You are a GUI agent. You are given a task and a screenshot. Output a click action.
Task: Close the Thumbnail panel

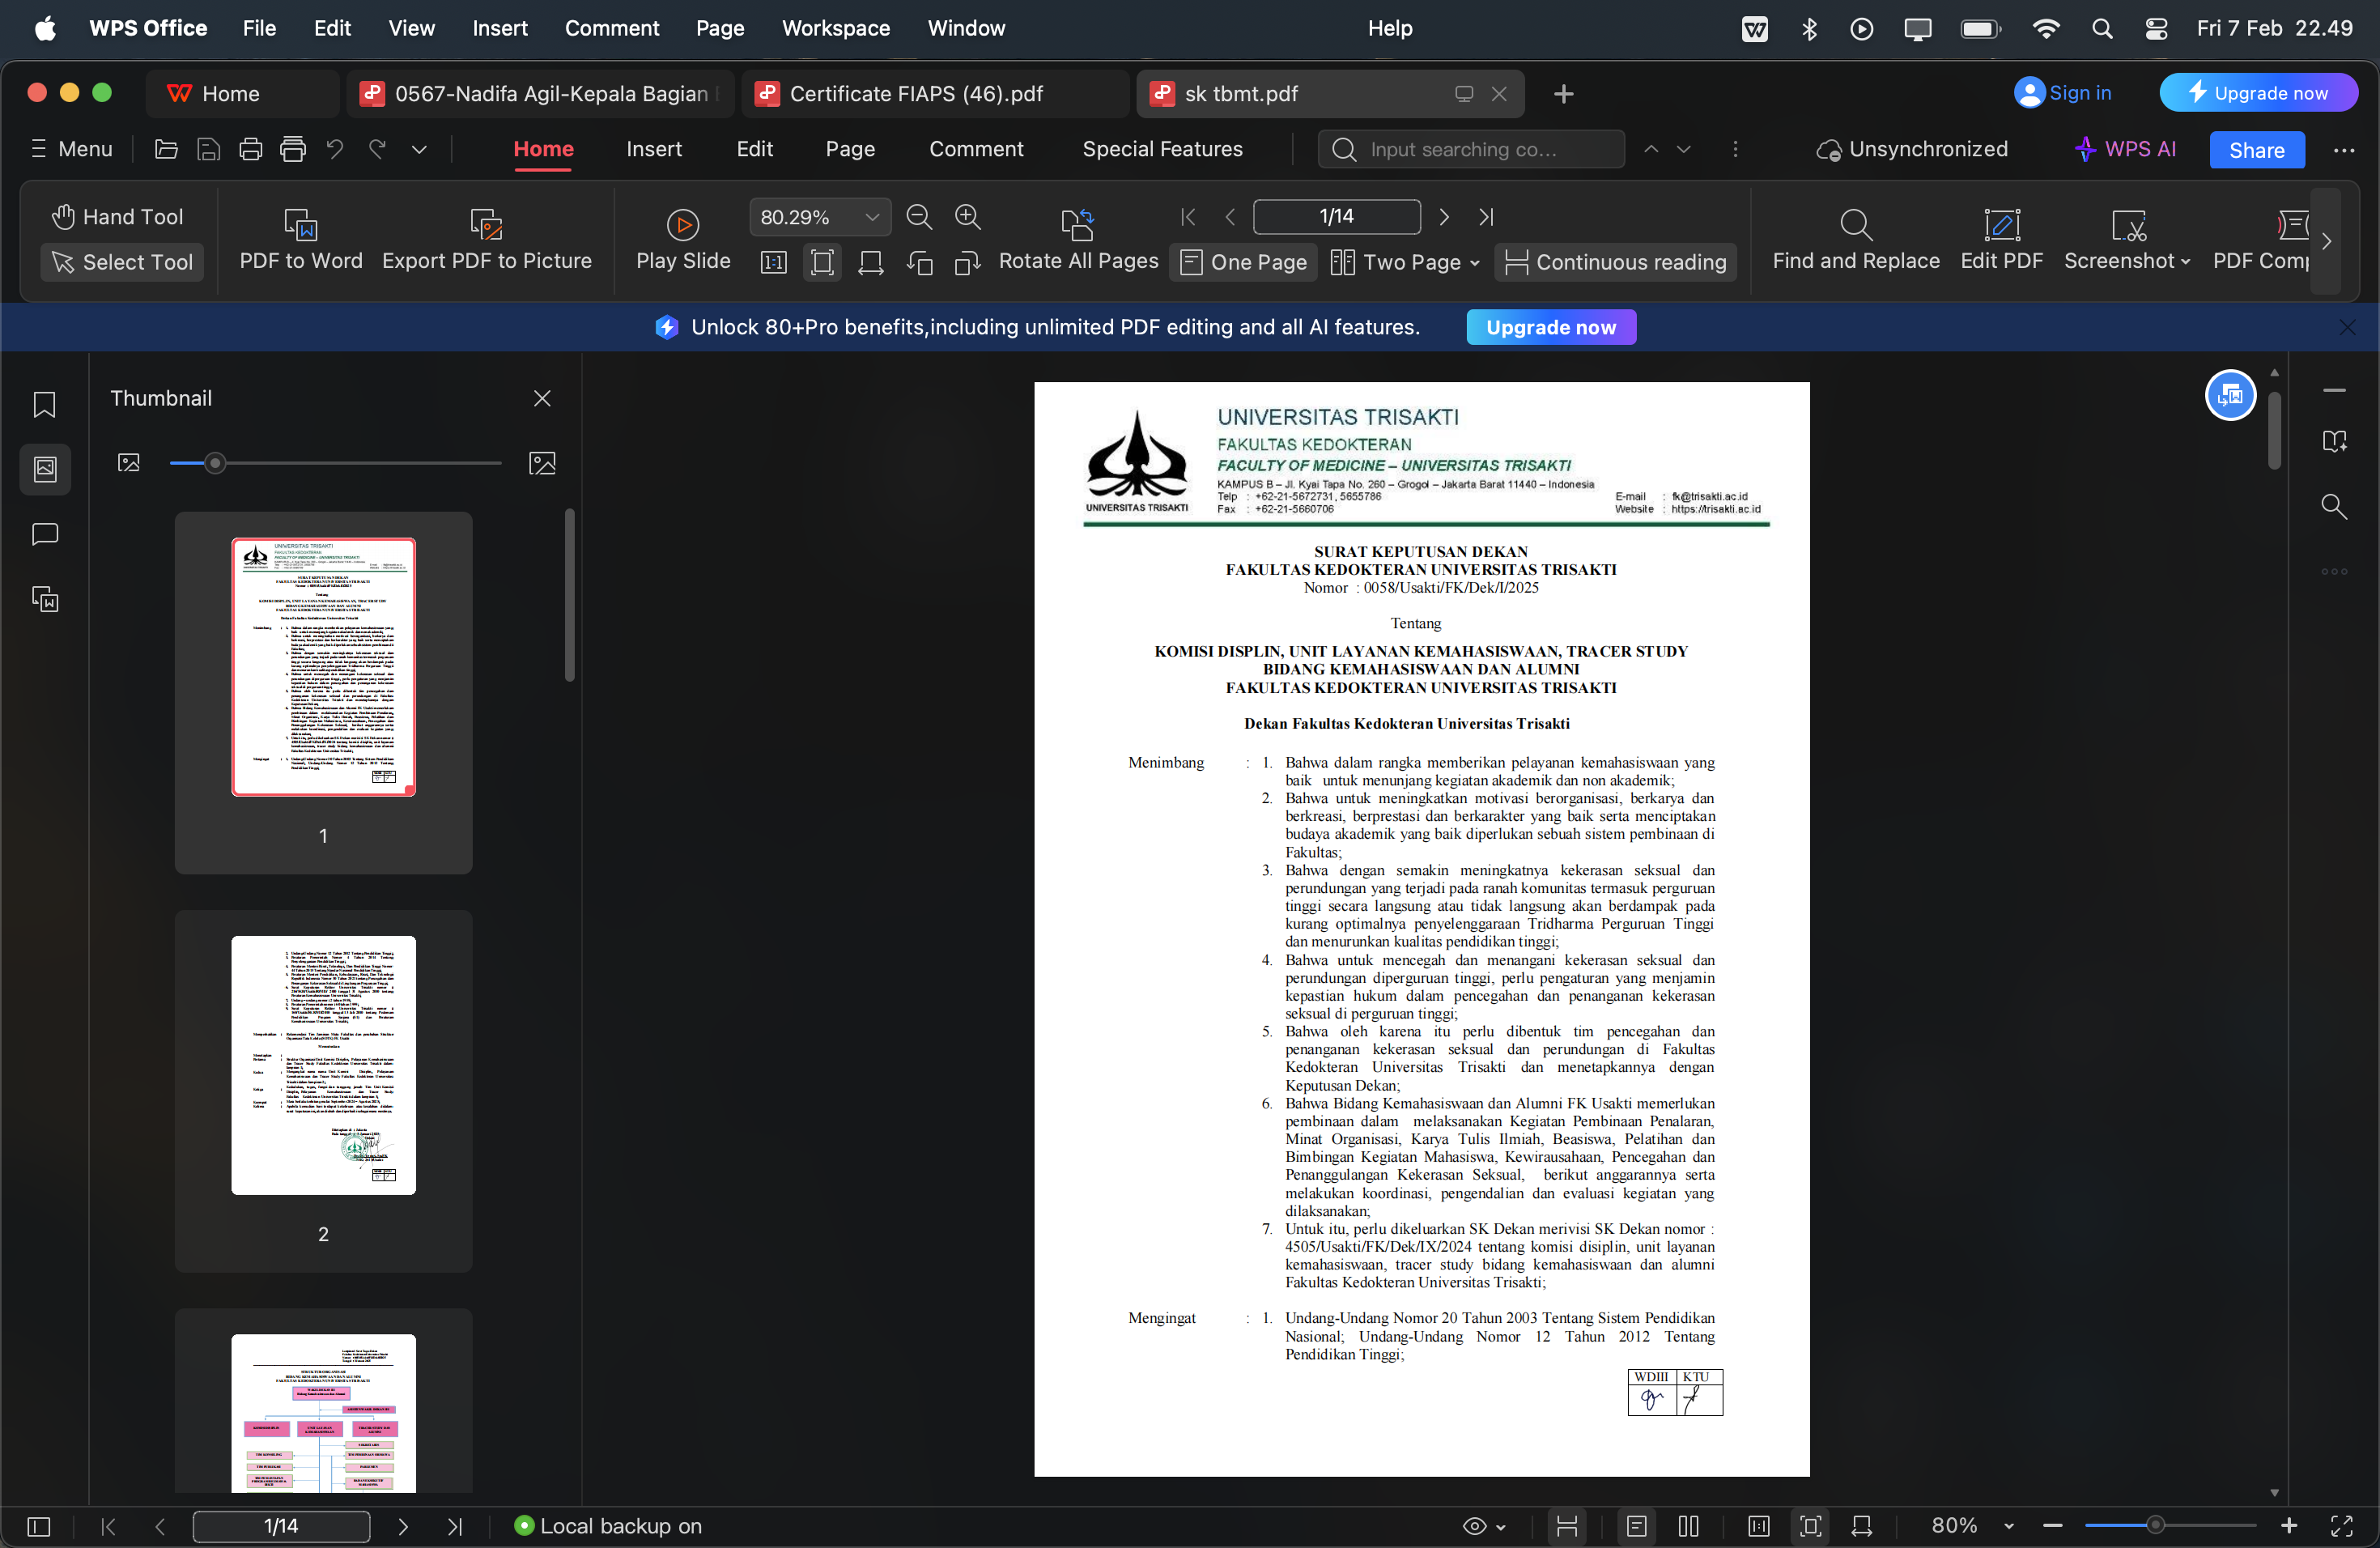[x=542, y=398]
